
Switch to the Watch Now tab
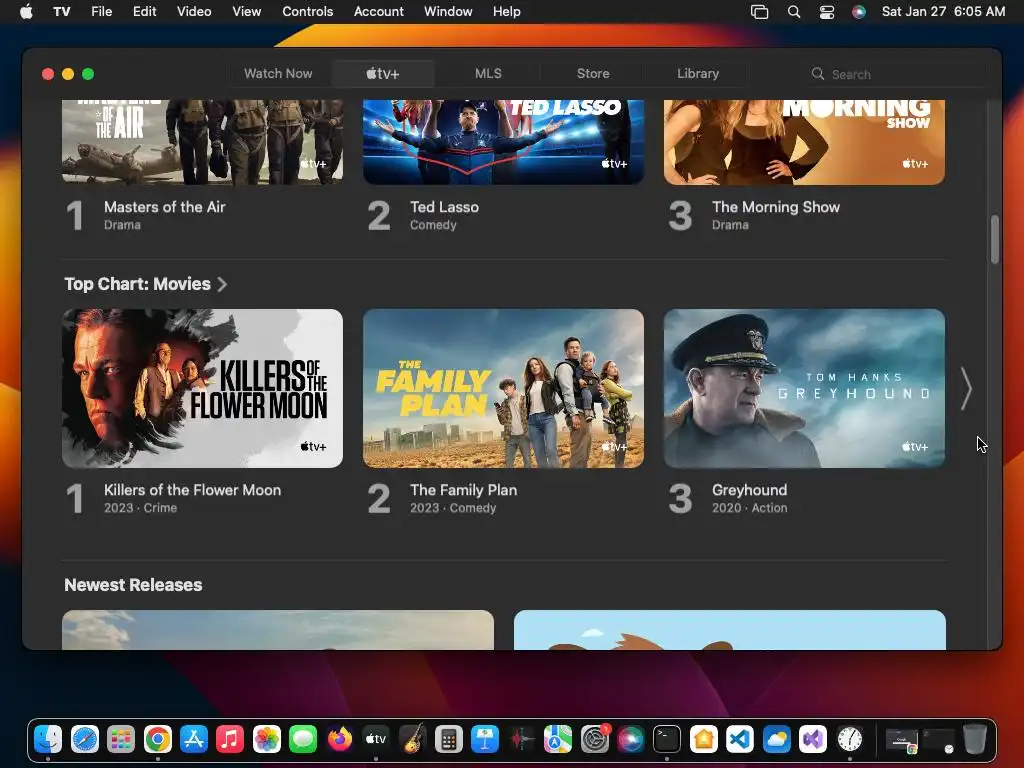pyautogui.click(x=278, y=74)
